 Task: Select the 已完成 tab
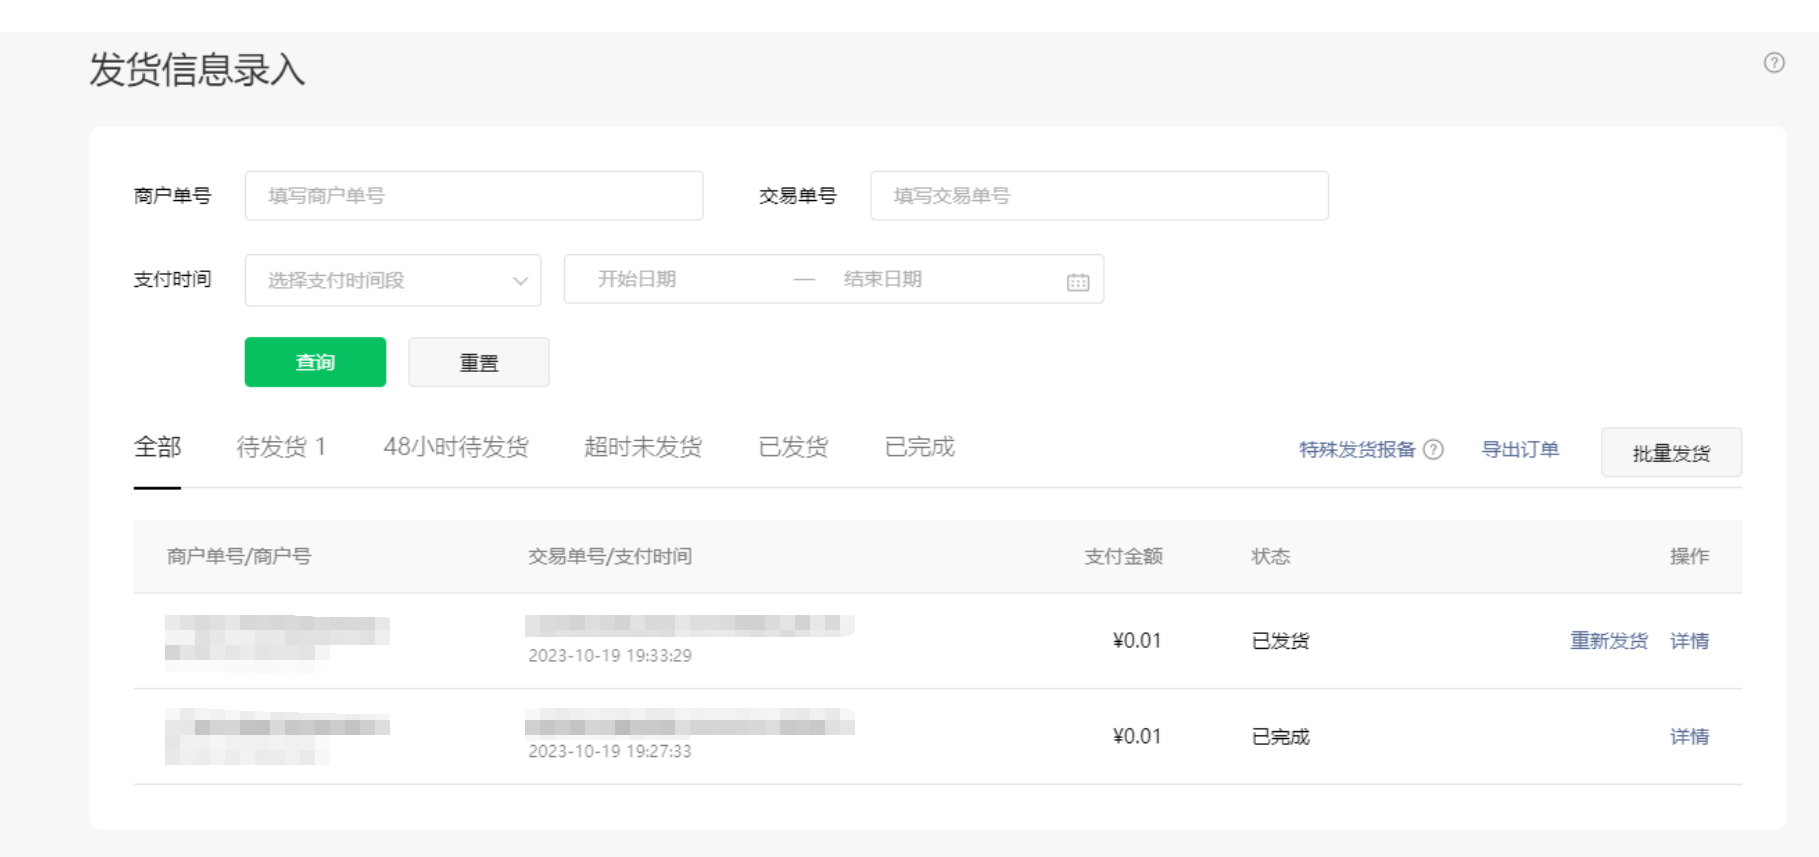click(x=920, y=447)
